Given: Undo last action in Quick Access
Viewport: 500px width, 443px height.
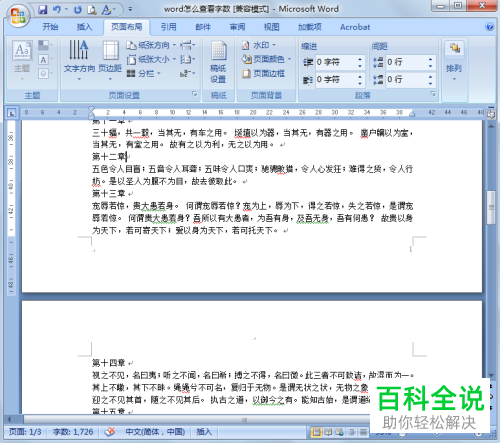Looking at the screenshot, I should [x=57, y=10].
